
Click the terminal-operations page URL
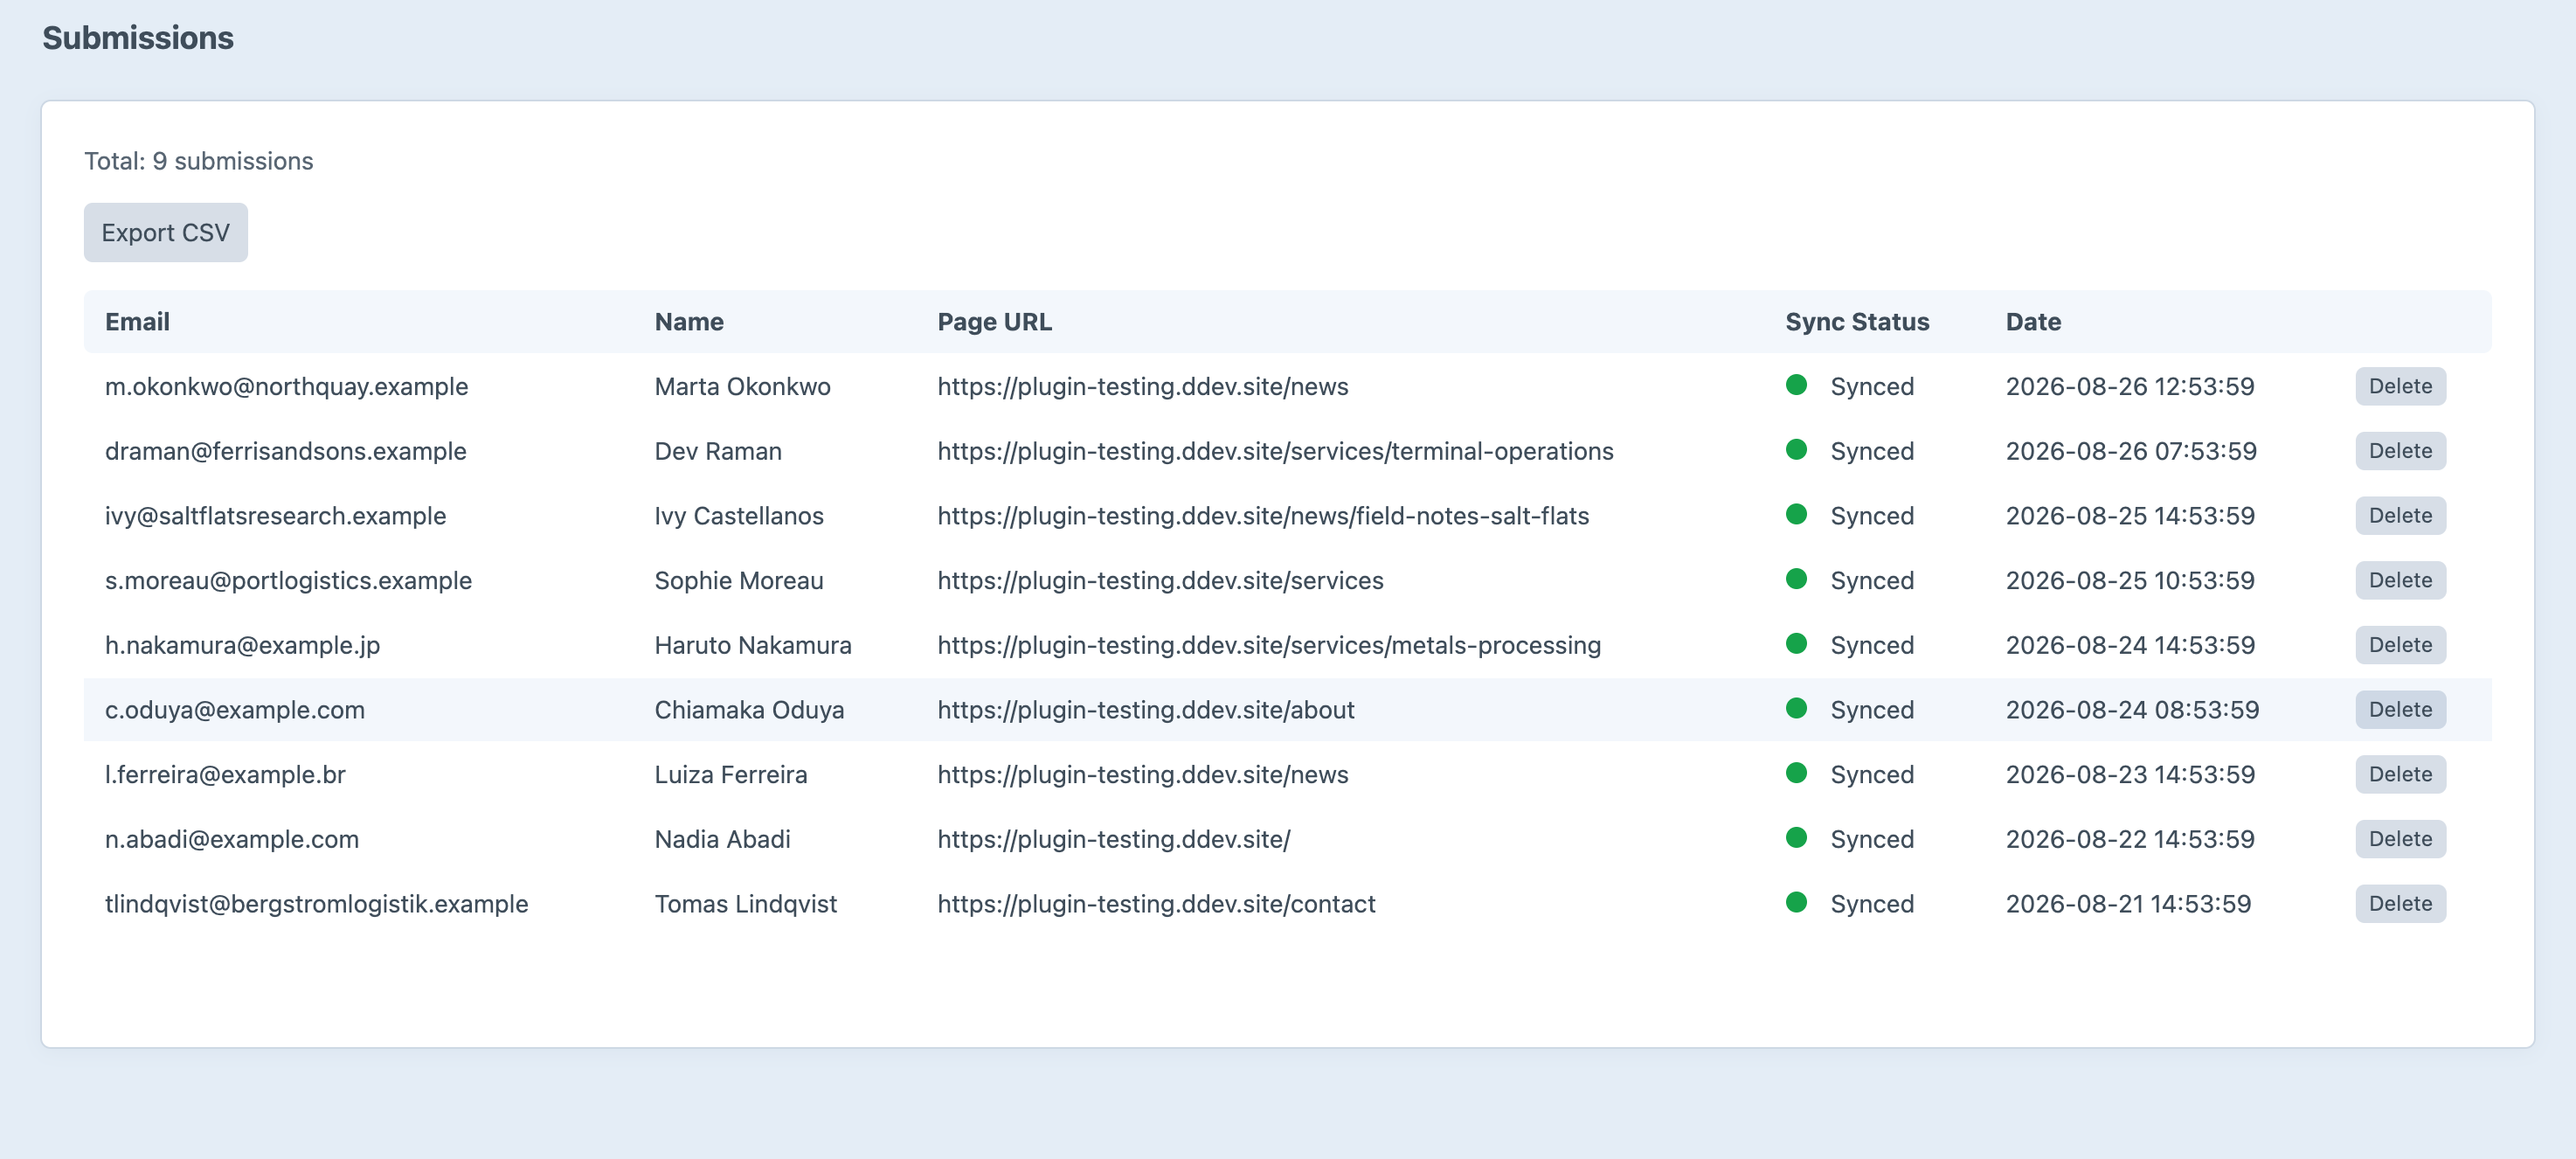click(x=1275, y=452)
